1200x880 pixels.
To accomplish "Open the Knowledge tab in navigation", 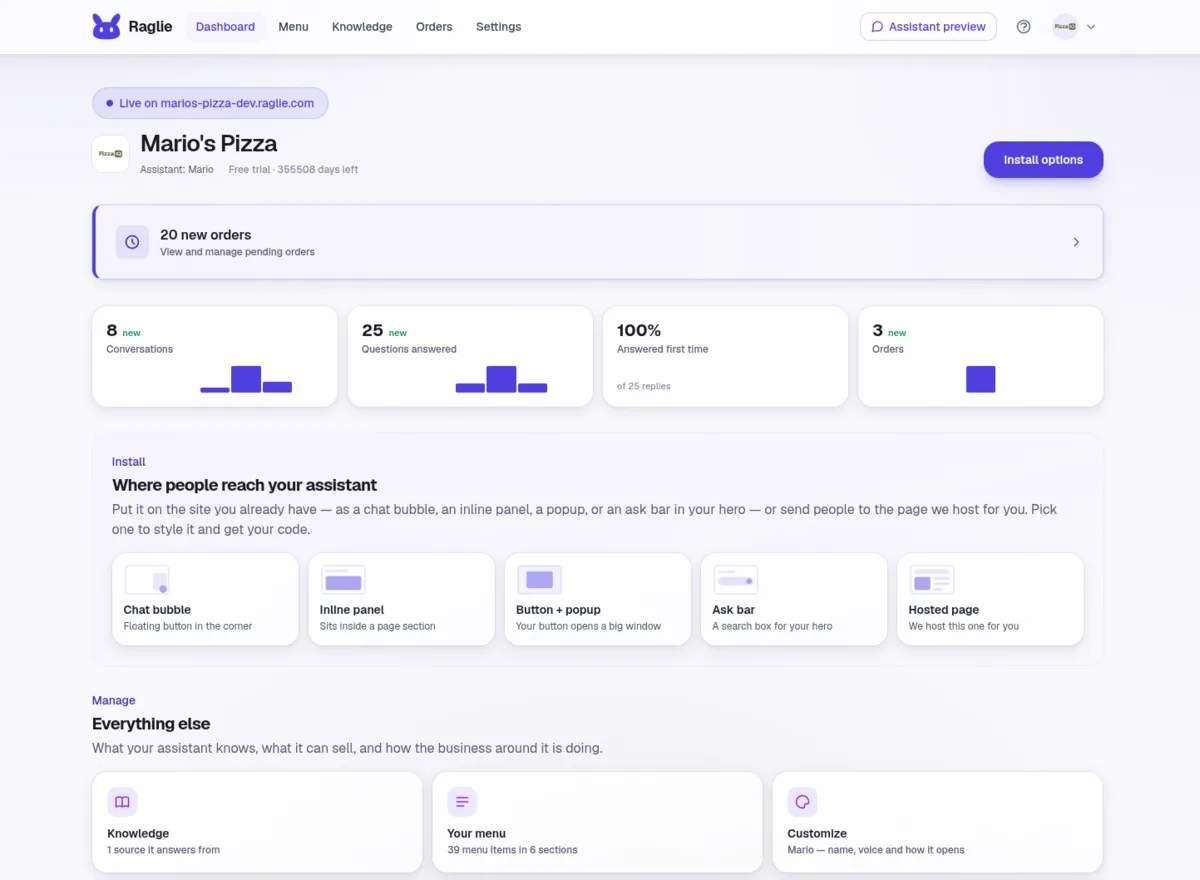I will tap(362, 27).
